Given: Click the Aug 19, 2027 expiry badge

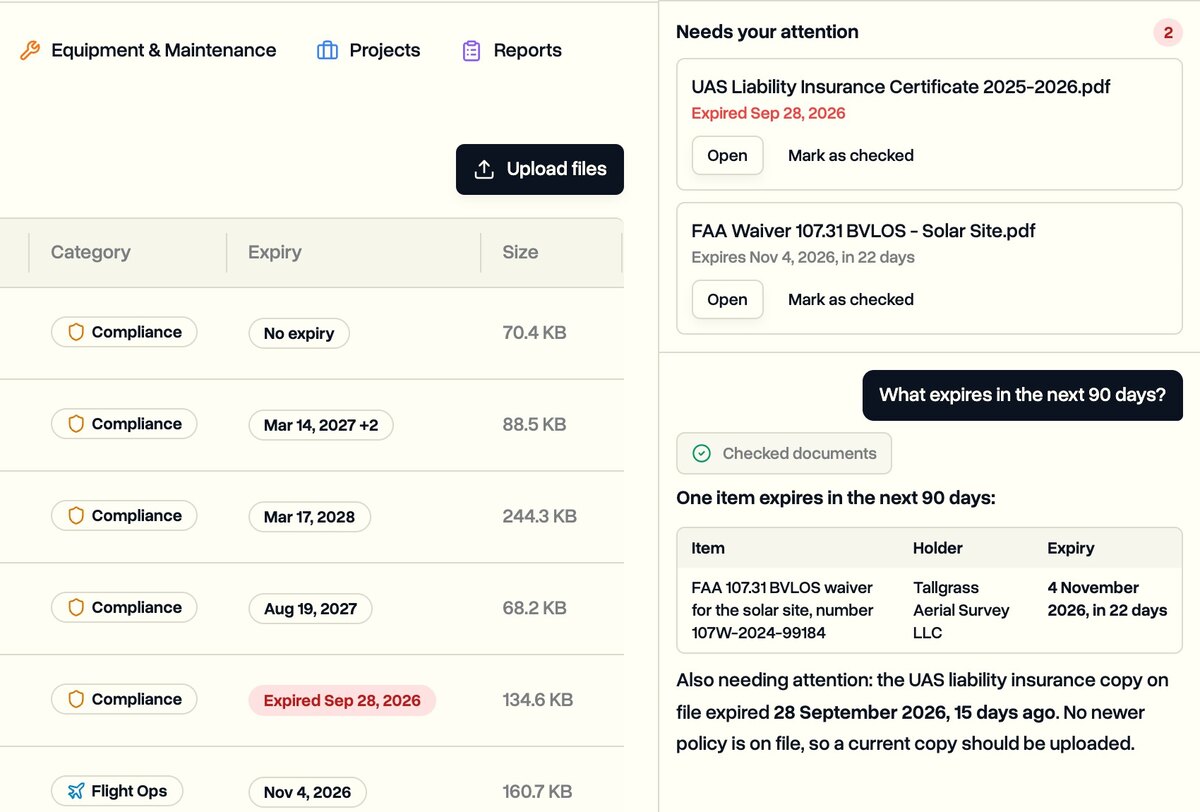Looking at the screenshot, I should coord(310,608).
